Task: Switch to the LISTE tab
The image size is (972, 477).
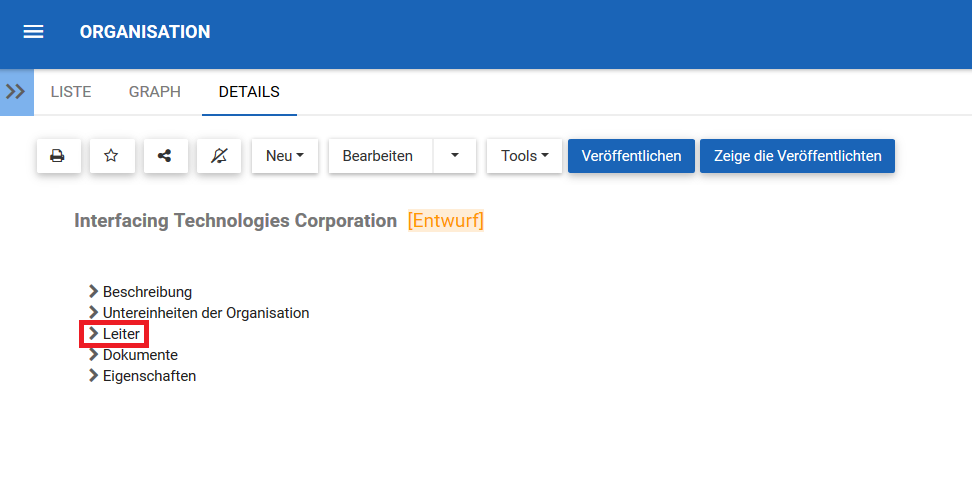Action: 71,92
